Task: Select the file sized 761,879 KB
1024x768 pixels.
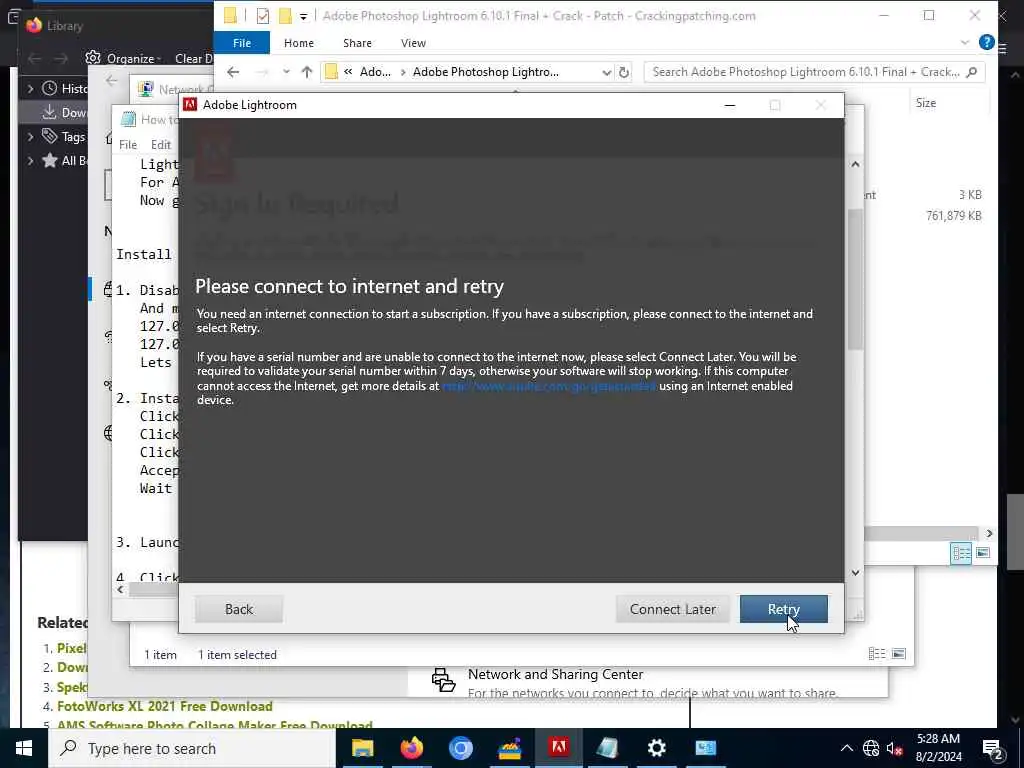Action: pyautogui.click(x=953, y=216)
